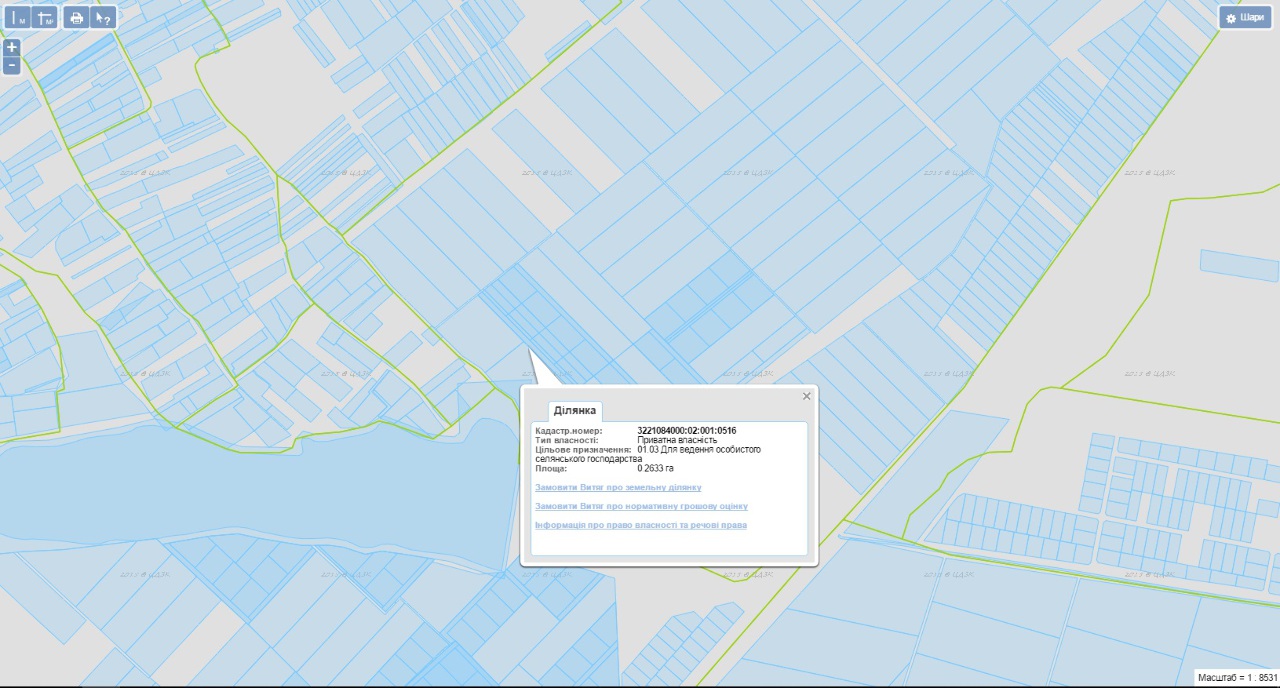Click the Площа label

(551, 468)
